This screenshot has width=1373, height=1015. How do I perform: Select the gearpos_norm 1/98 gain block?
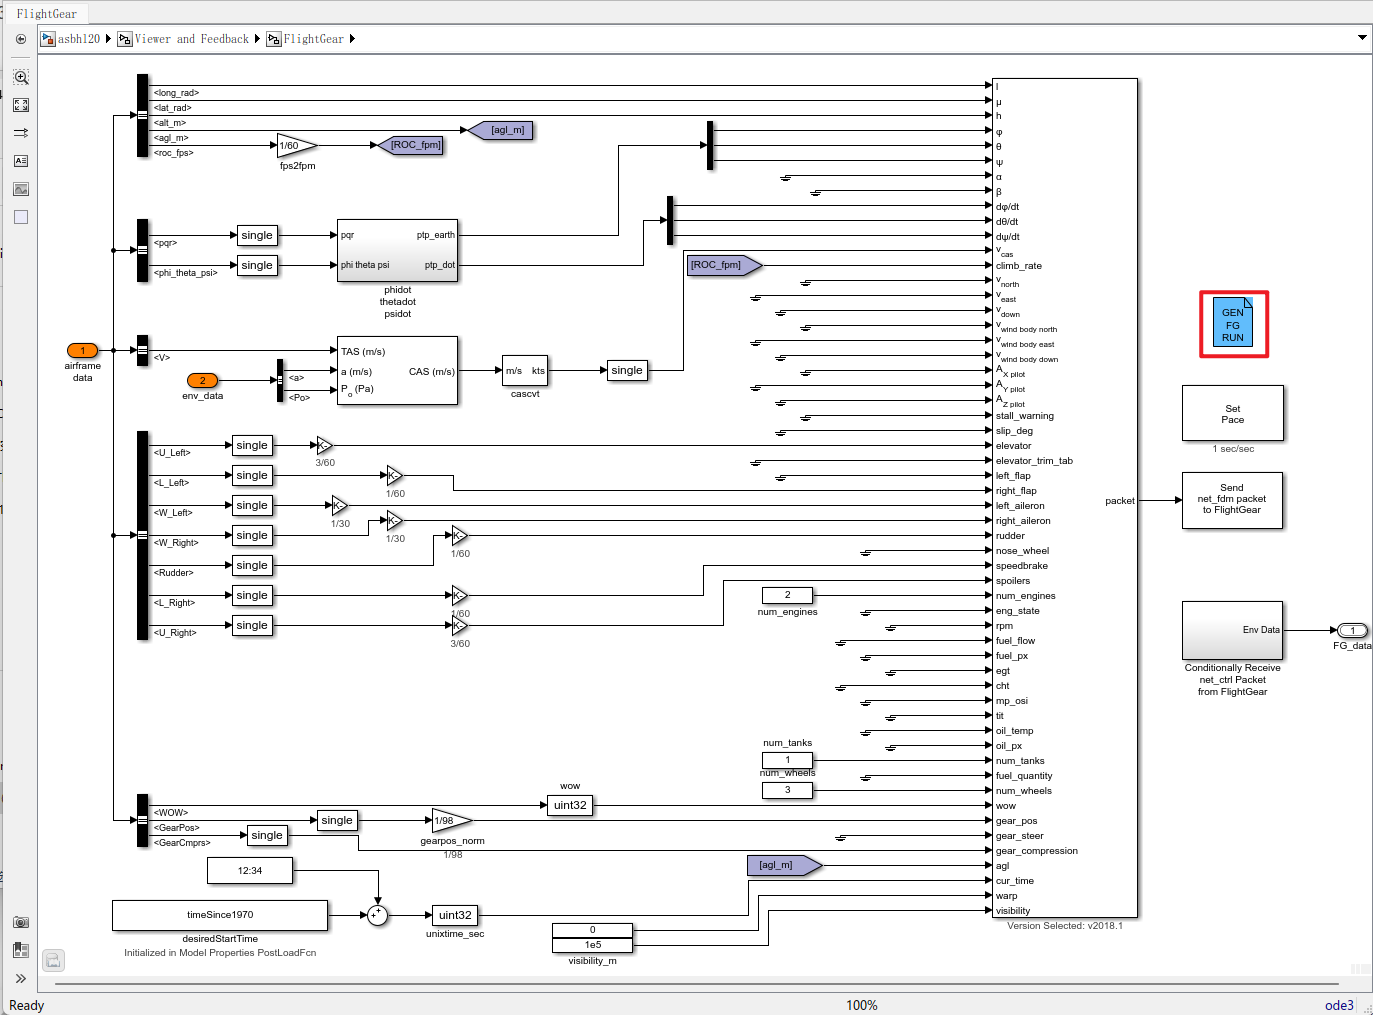(452, 820)
